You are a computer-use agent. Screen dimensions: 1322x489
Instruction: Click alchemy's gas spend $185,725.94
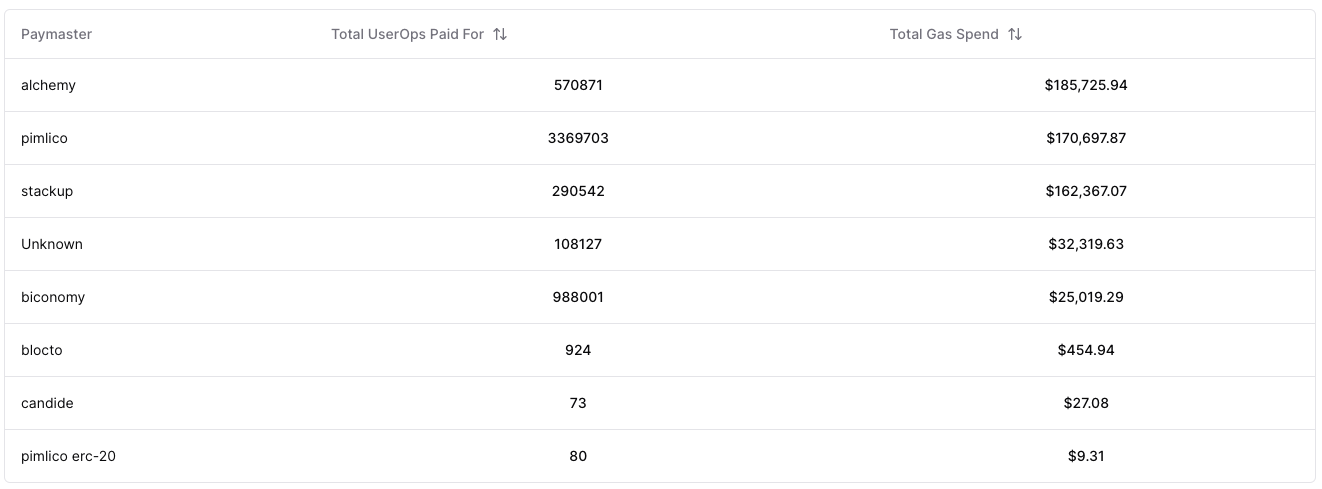(1086, 86)
